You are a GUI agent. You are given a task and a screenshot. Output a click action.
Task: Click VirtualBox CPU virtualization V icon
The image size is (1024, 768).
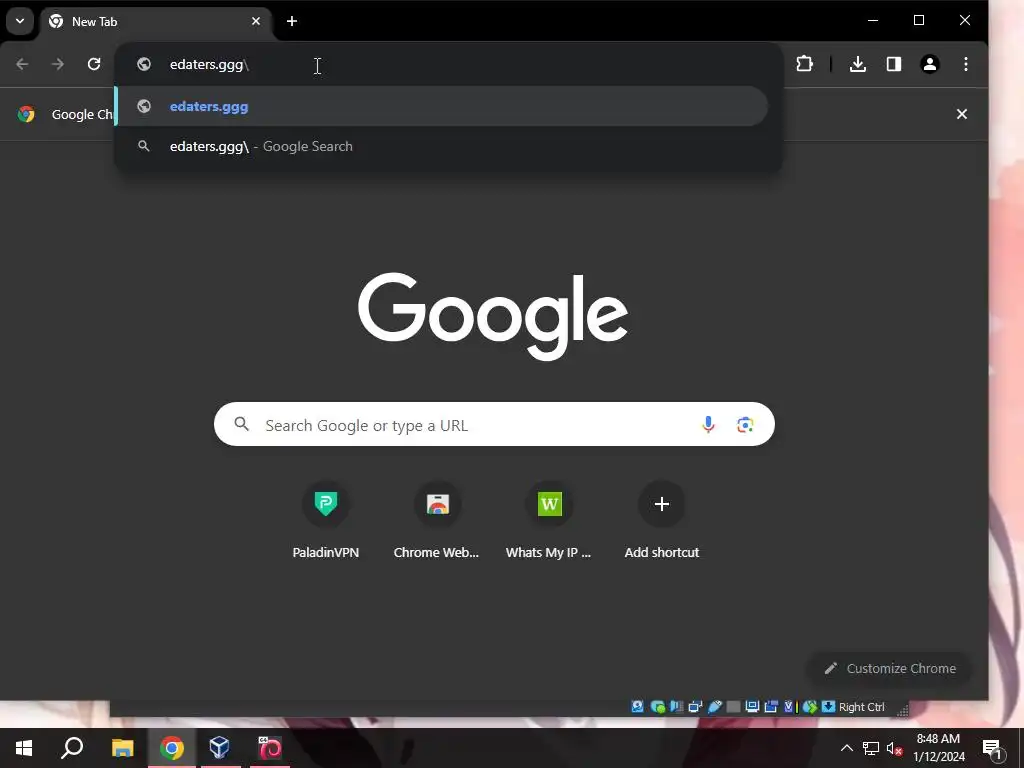(789, 707)
